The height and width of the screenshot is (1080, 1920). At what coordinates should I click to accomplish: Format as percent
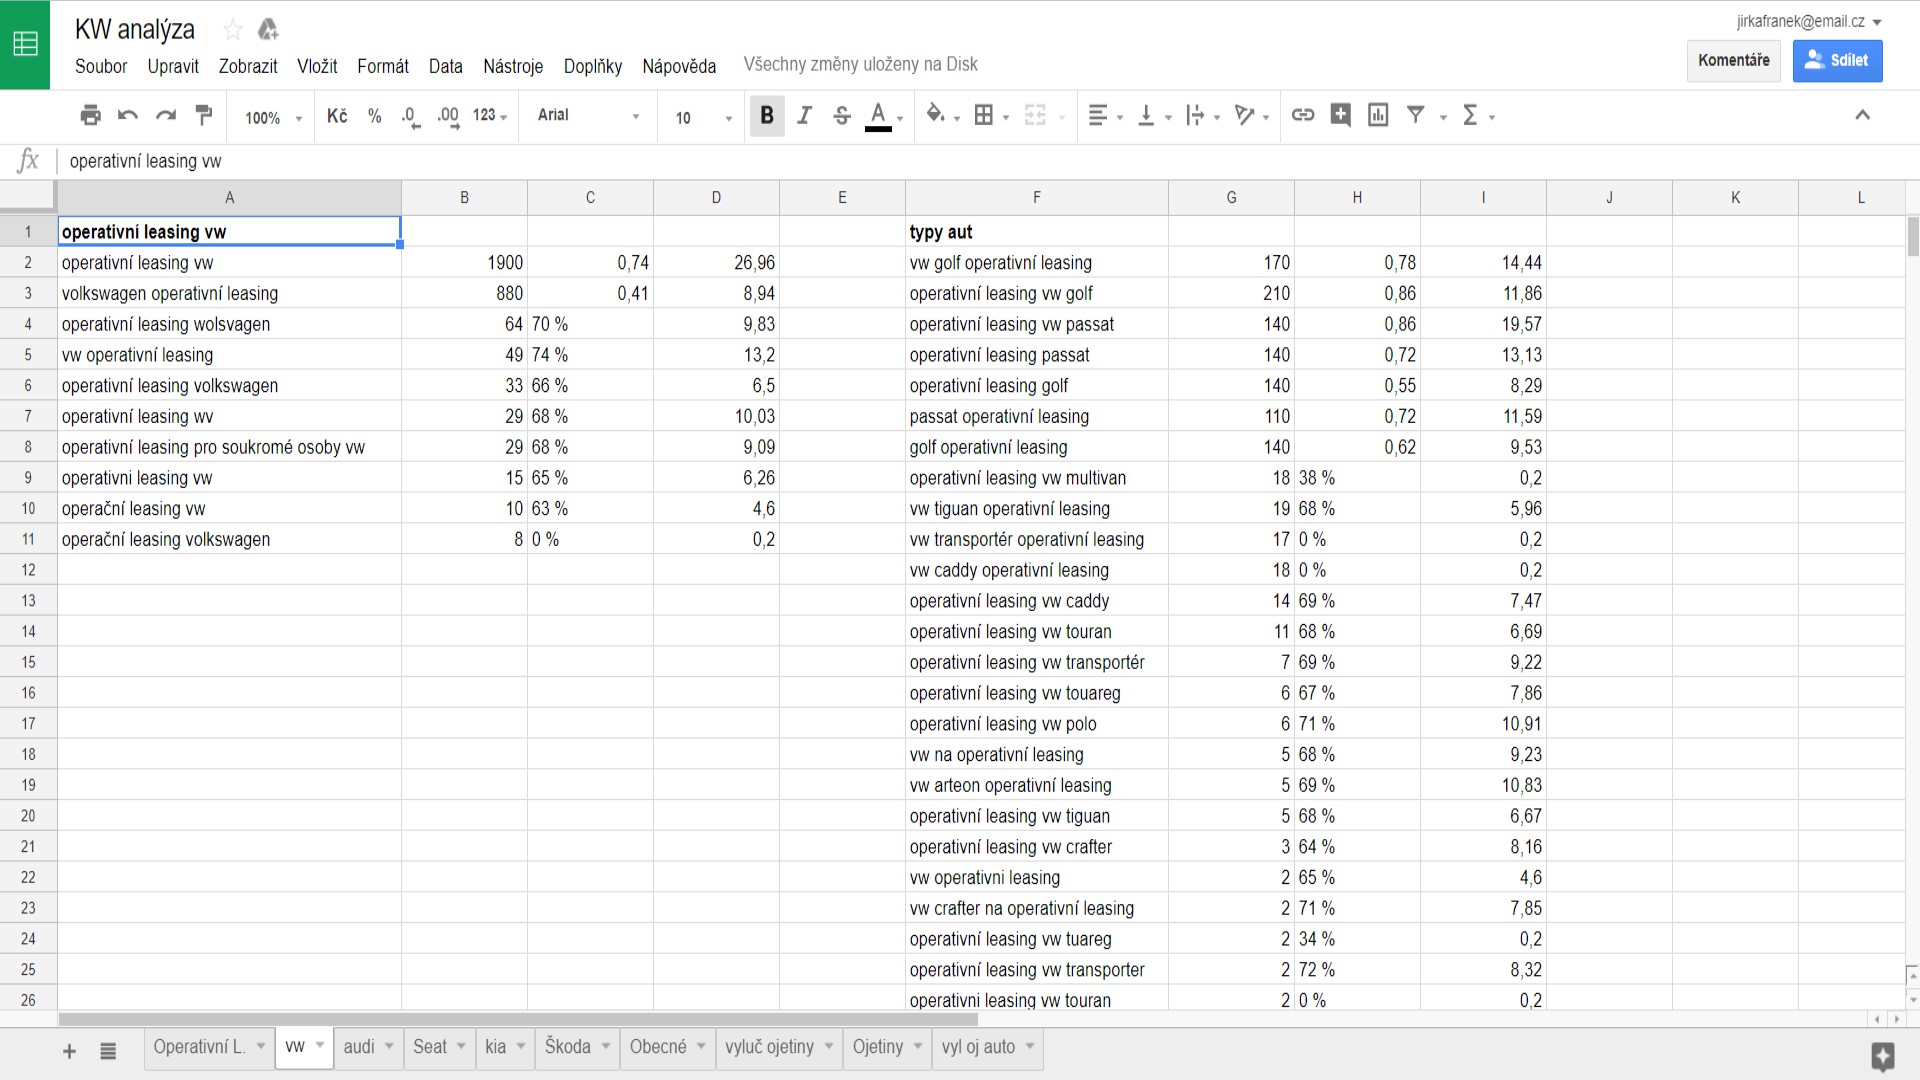point(375,116)
